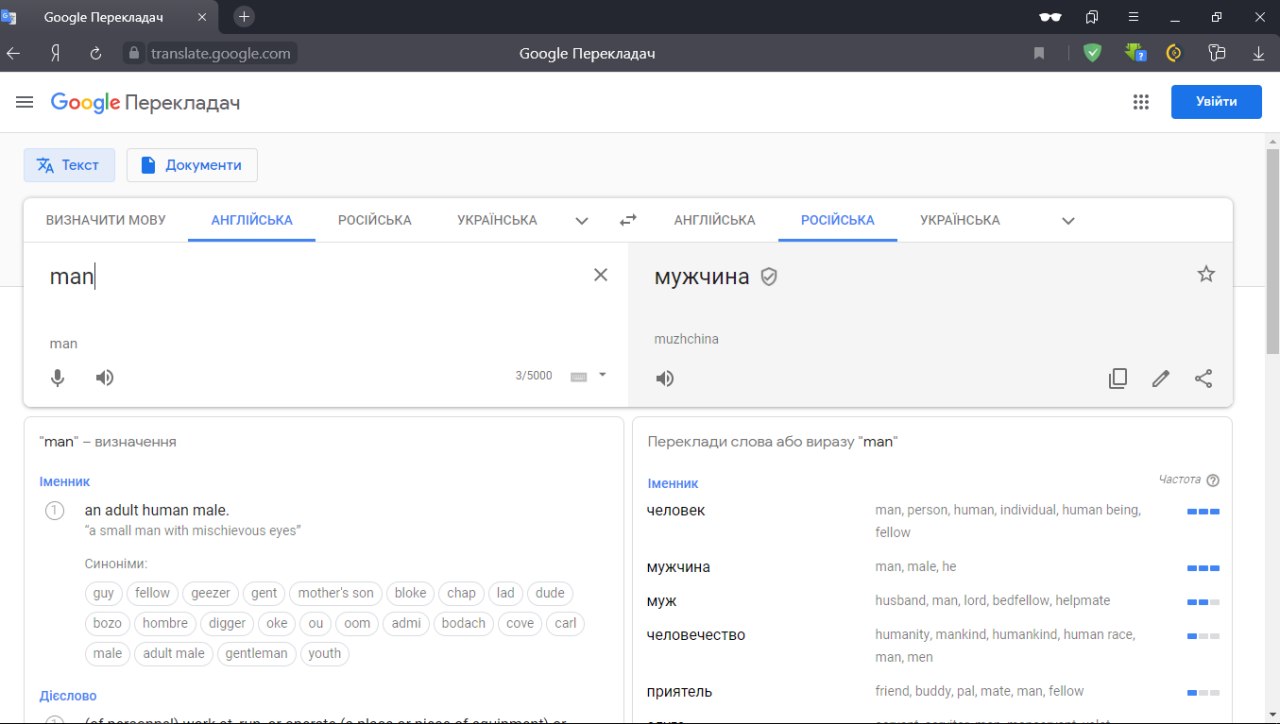This screenshot has width=1280, height=724.
Task: Click the synonym chip "mother's son"
Action: click(x=336, y=593)
